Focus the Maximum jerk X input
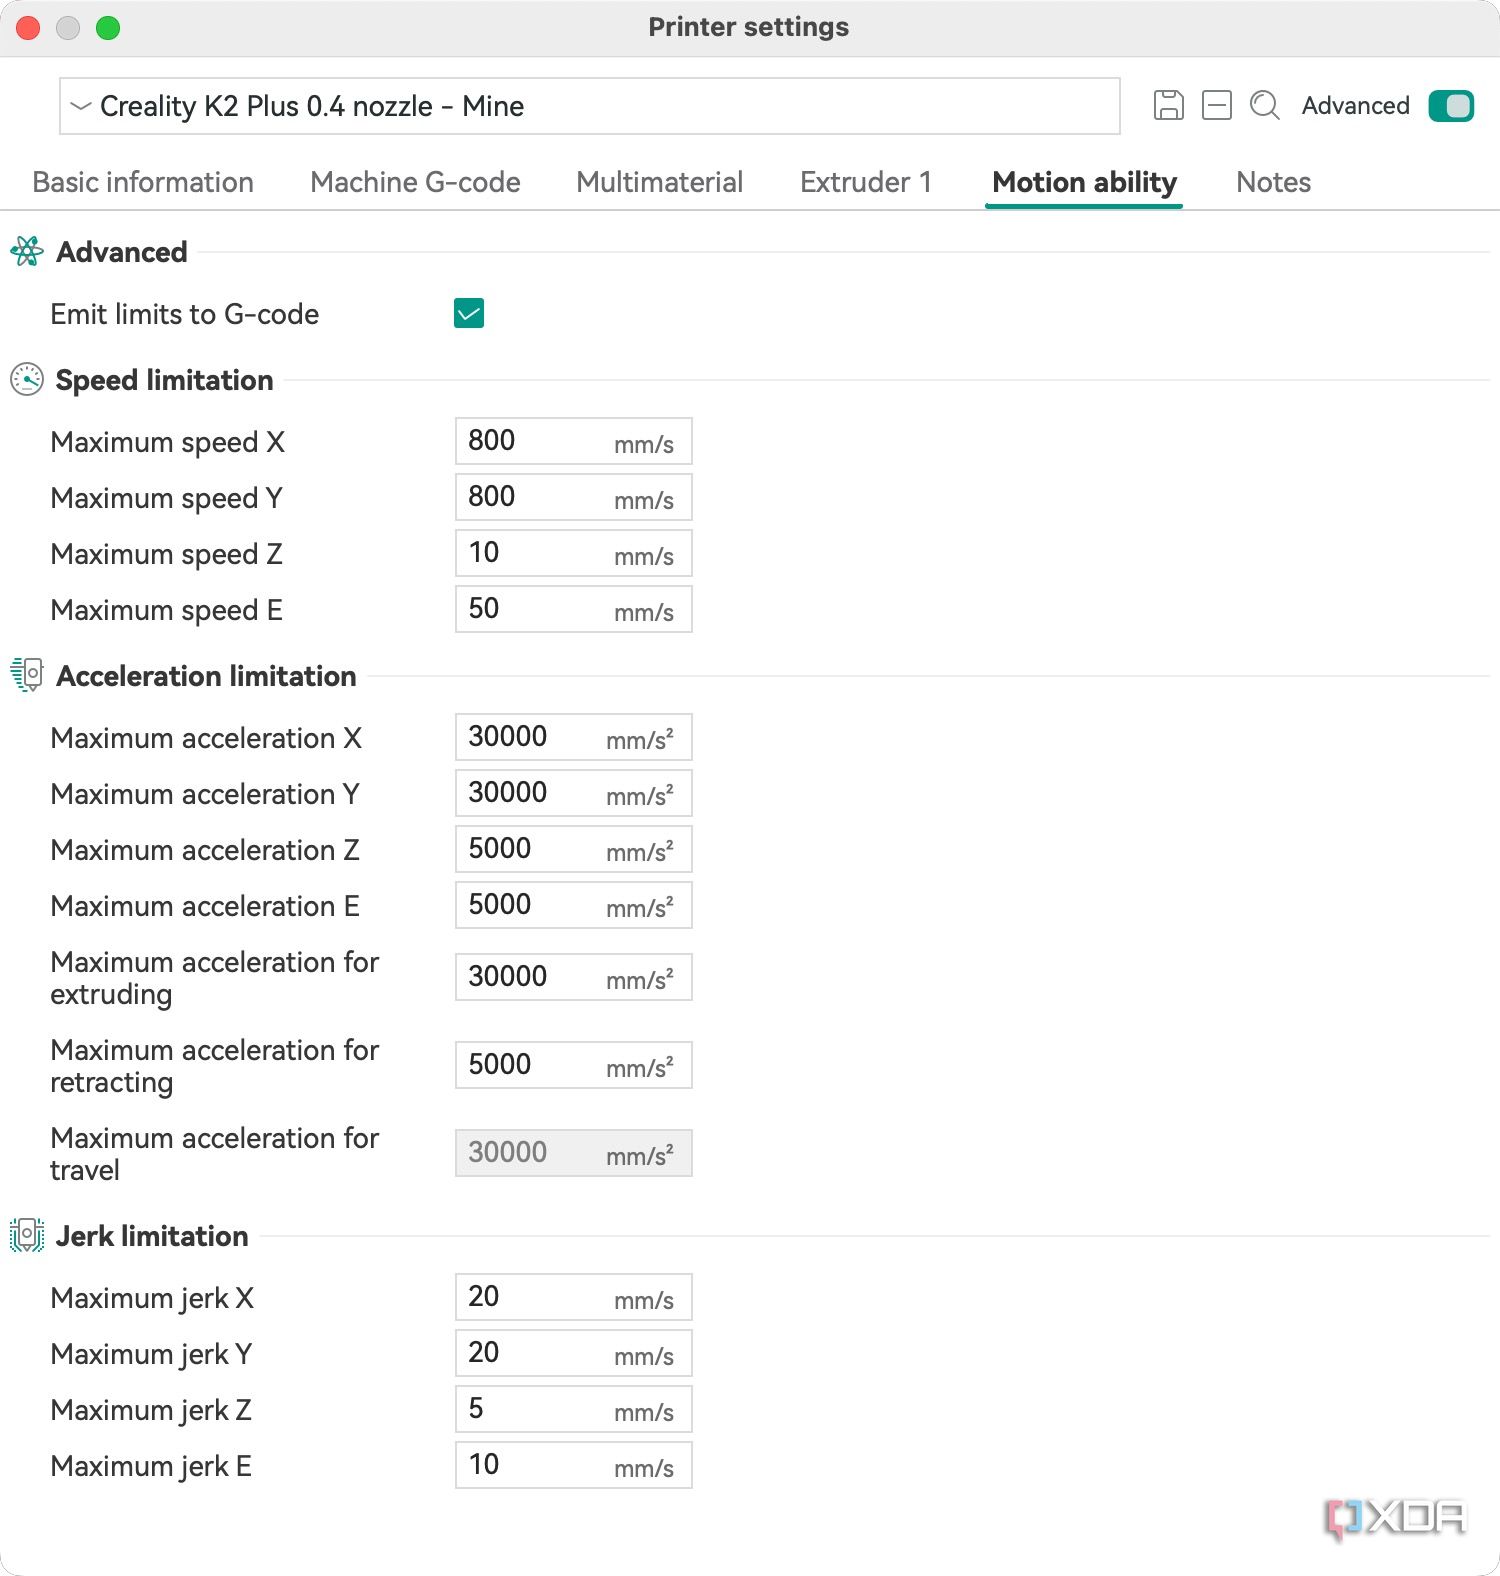The image size is (1500, 1576). tap(573, 1297)
